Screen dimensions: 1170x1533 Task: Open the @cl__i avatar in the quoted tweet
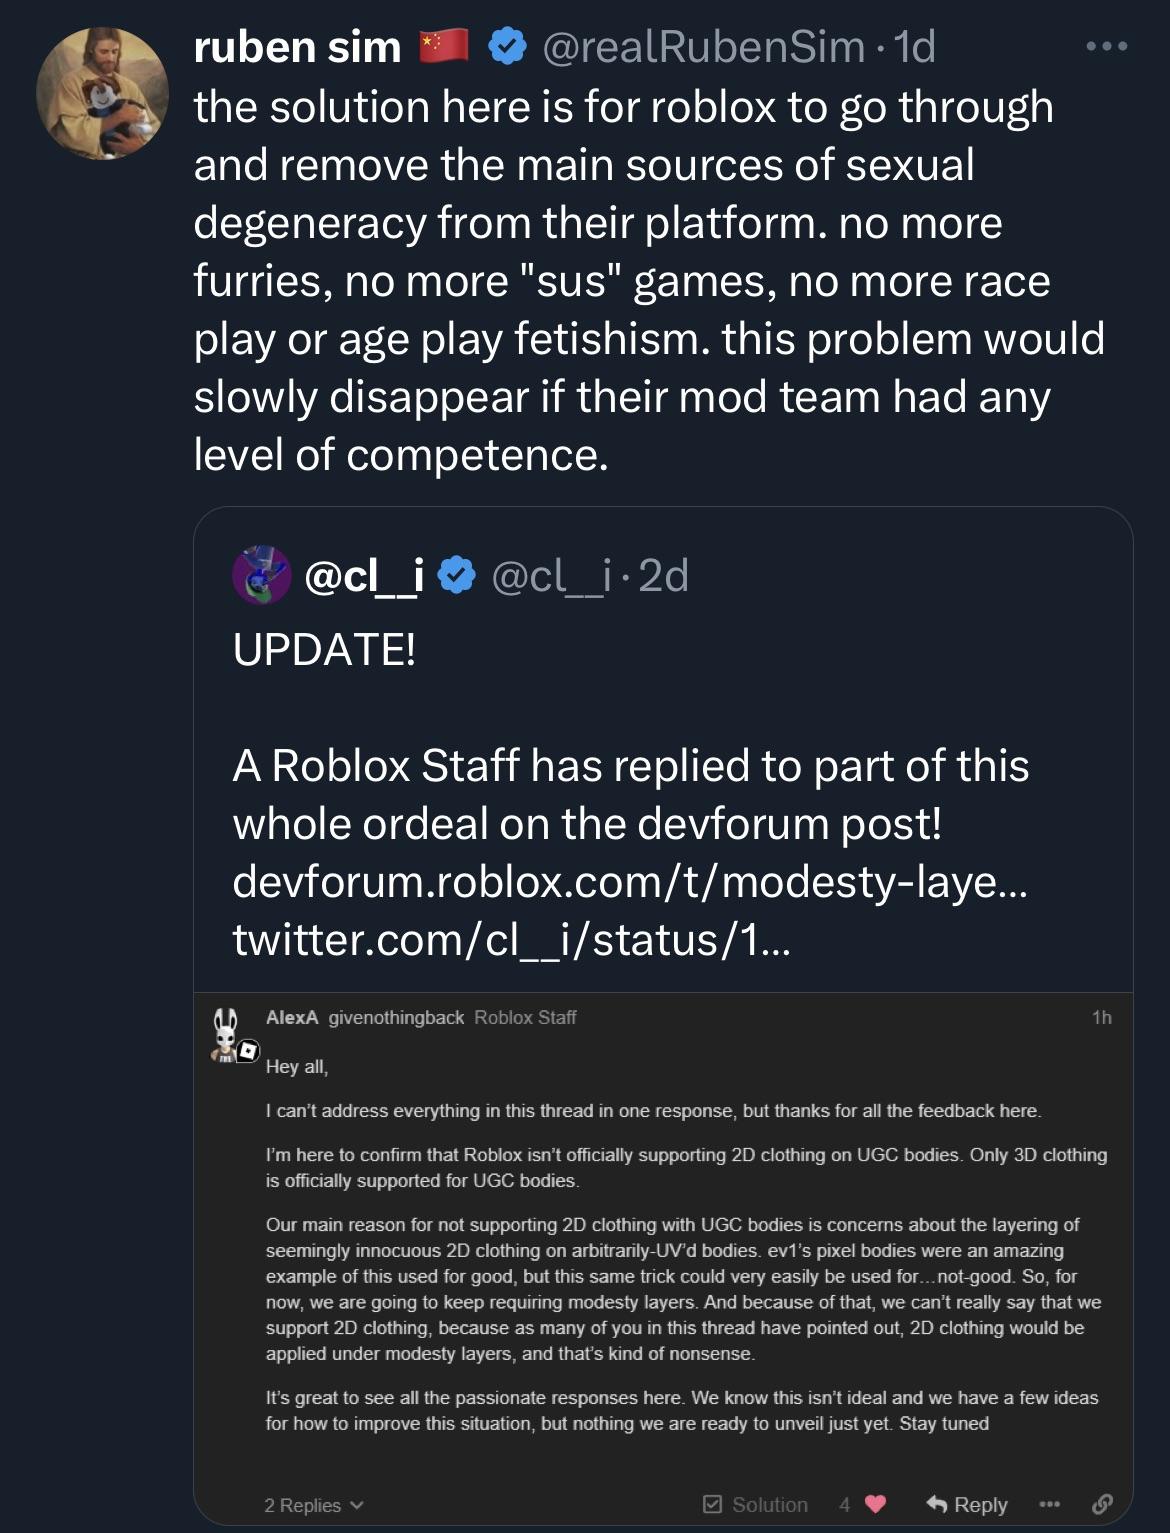pos(261,575)
